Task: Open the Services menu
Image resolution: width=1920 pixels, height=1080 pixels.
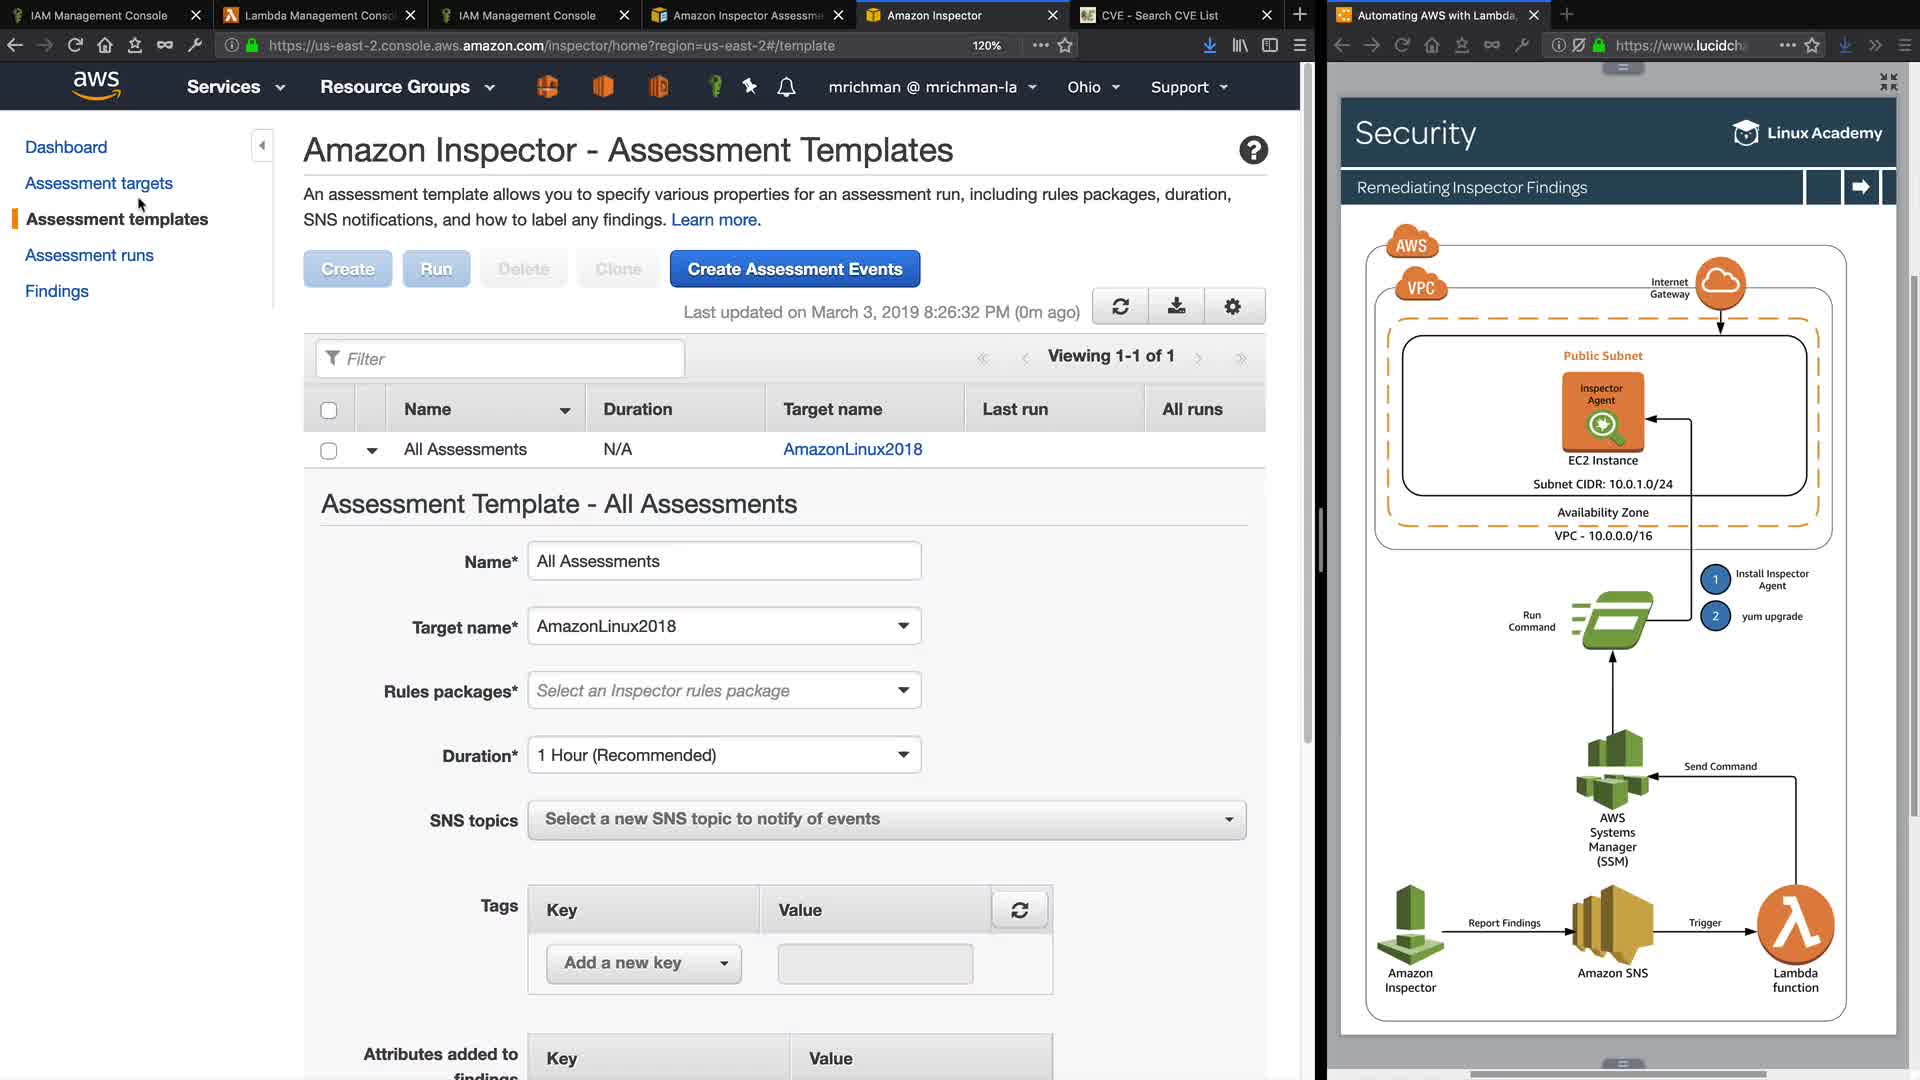Action: 235,87
